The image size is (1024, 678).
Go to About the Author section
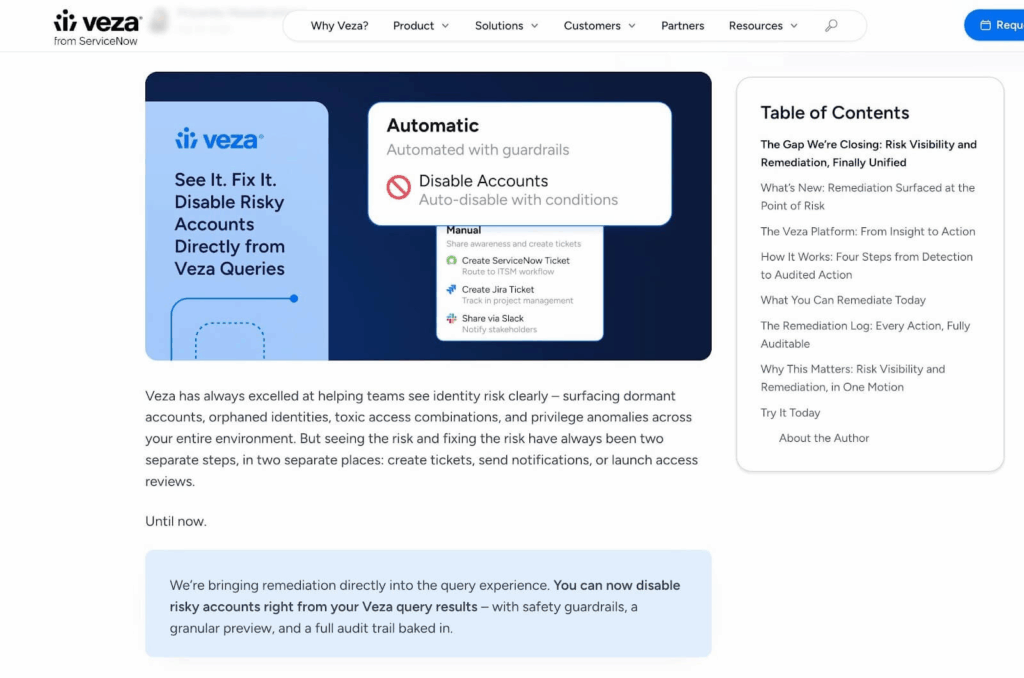coord(824,438)
